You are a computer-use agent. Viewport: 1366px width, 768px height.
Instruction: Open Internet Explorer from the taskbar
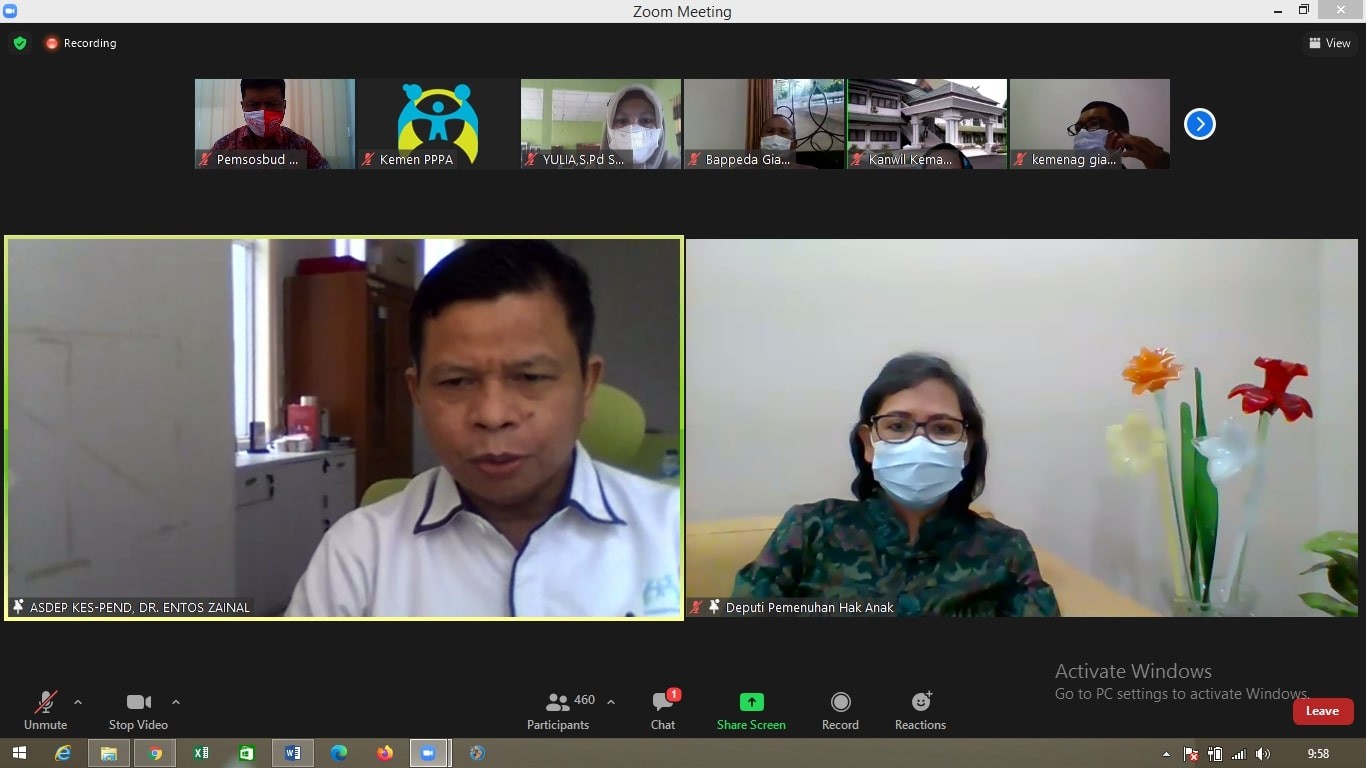(x=63, y=753)
